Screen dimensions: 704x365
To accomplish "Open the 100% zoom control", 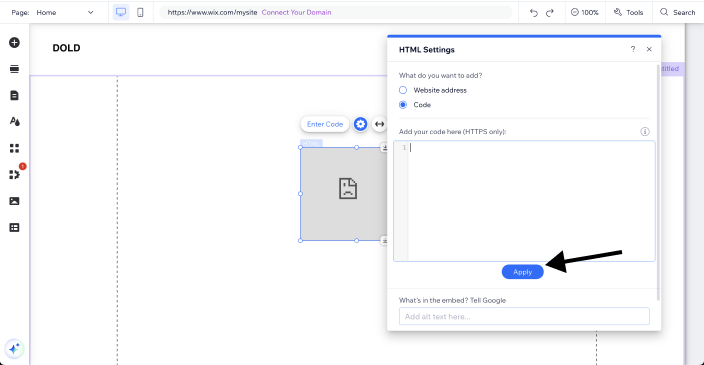I will click(585, 13).
